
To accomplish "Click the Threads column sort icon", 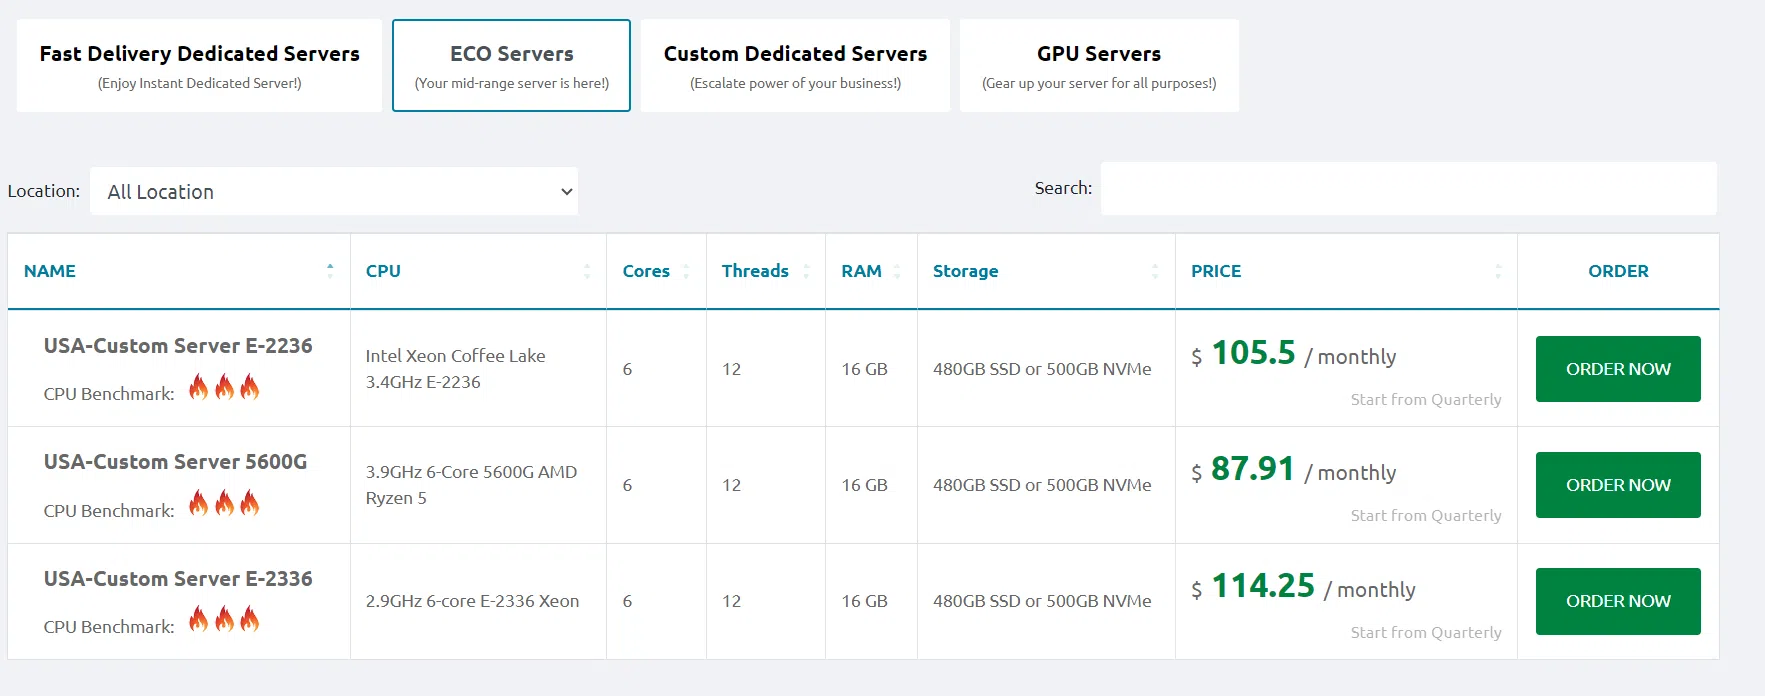I will 806,271.
